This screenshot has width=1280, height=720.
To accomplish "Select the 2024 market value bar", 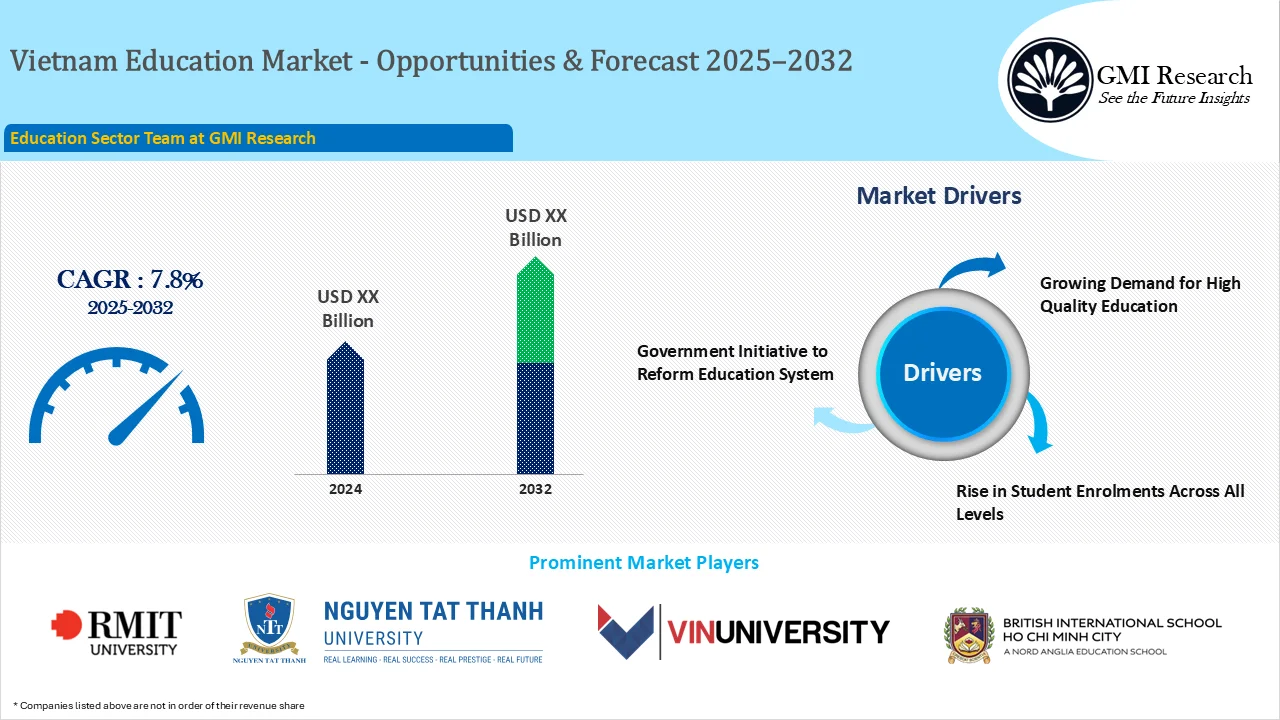I will pyautogui.click(x=345, y=410).
